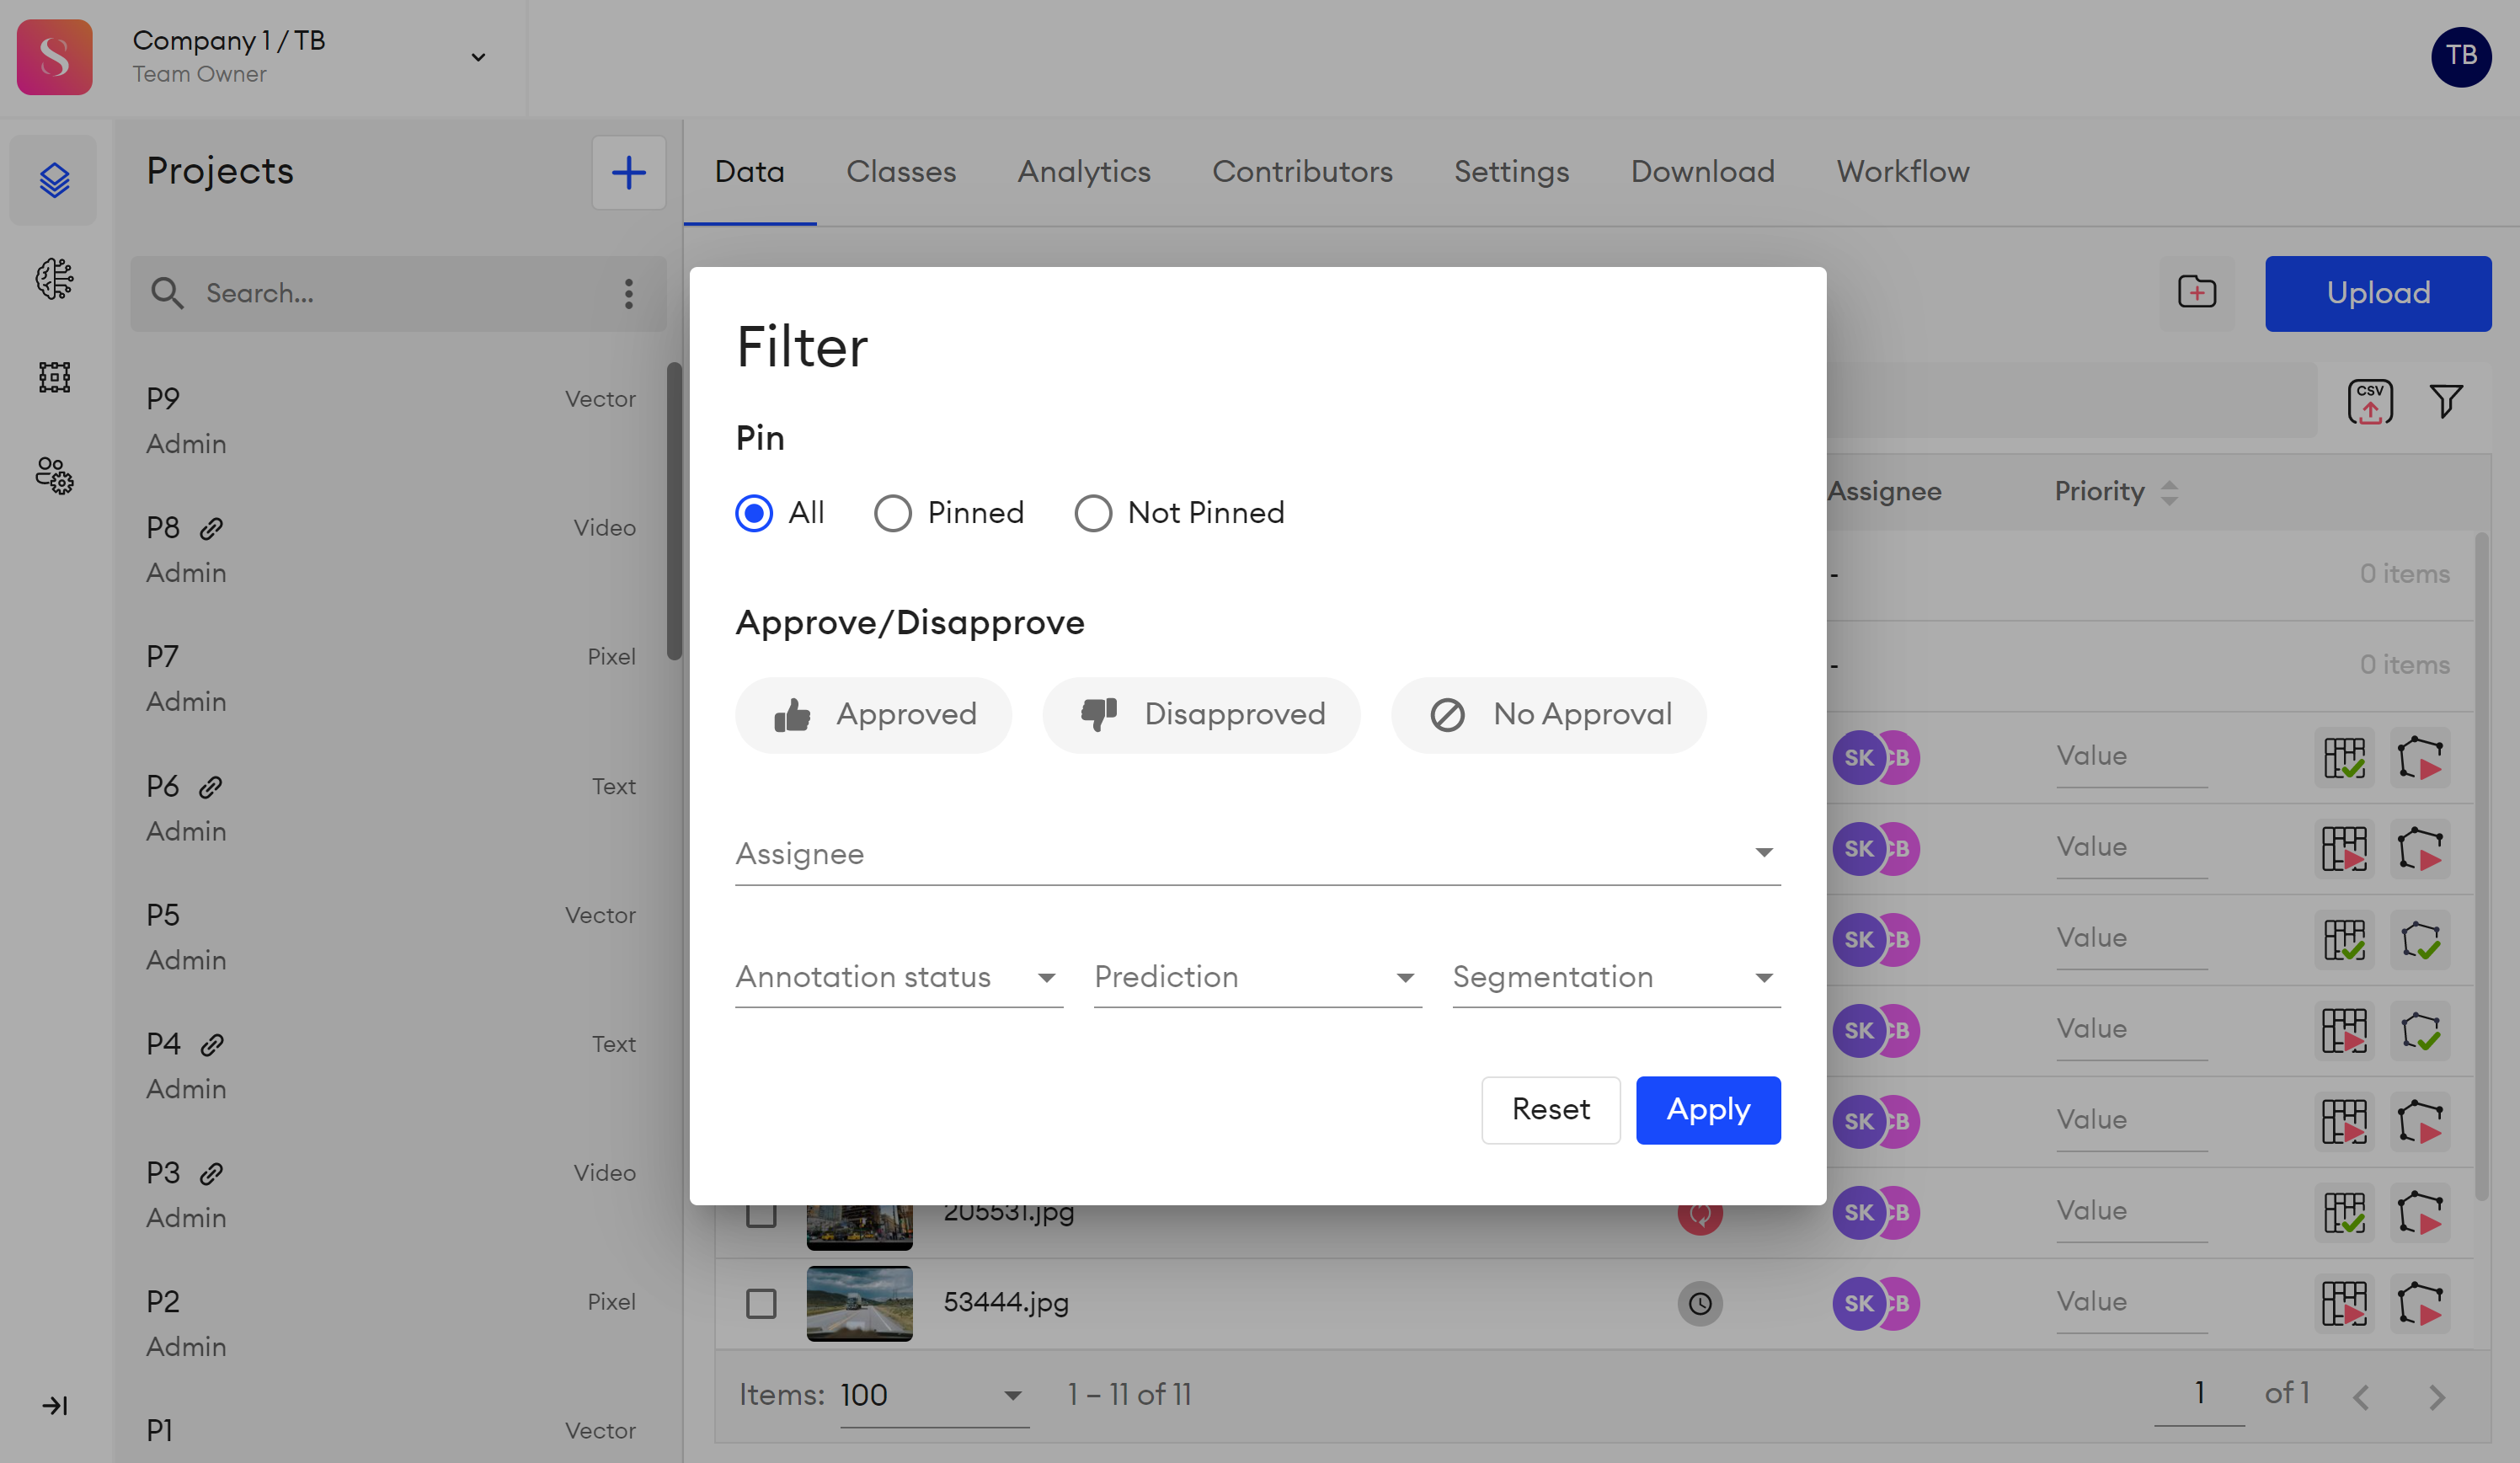Open the Assignee dropdown in Filter
This screenshot has width=2520, height=1463.
[1258, 853]
